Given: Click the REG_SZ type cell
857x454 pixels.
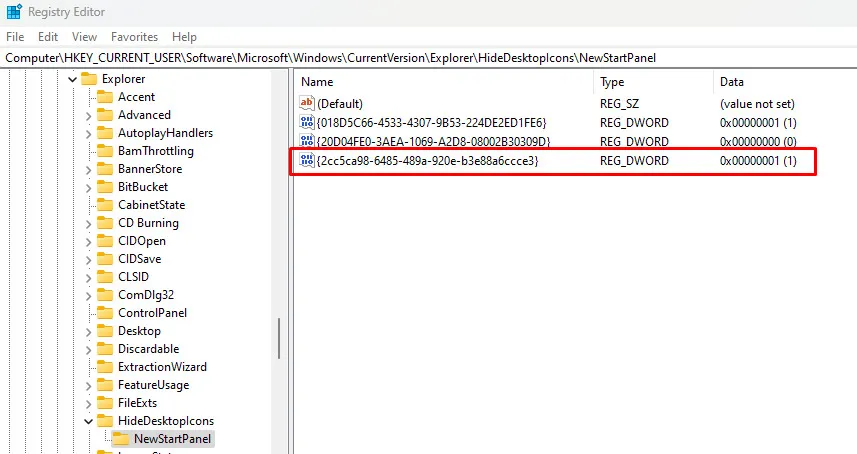Looking at the screenshot, I should 619,104.
